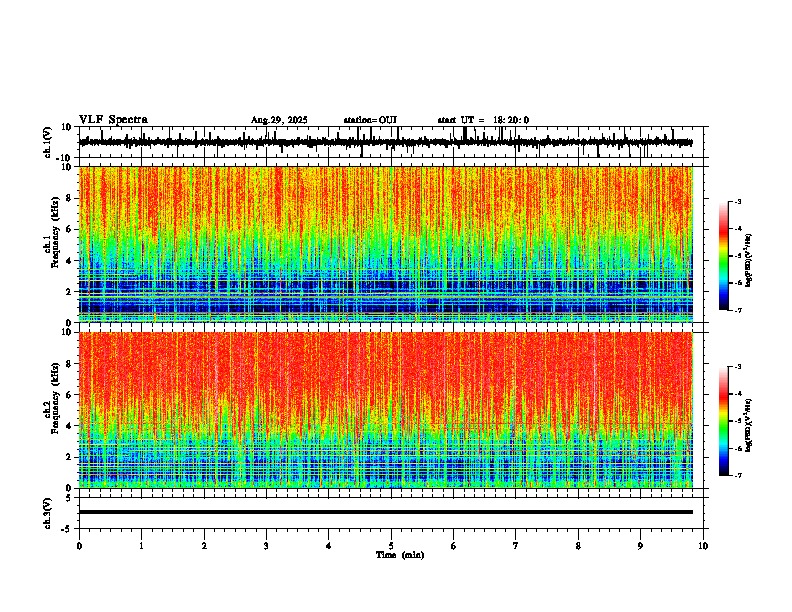Click the ch.2 spectrogram color scale bar
Viewport: 792px width, 612px height.
[724, 421]
